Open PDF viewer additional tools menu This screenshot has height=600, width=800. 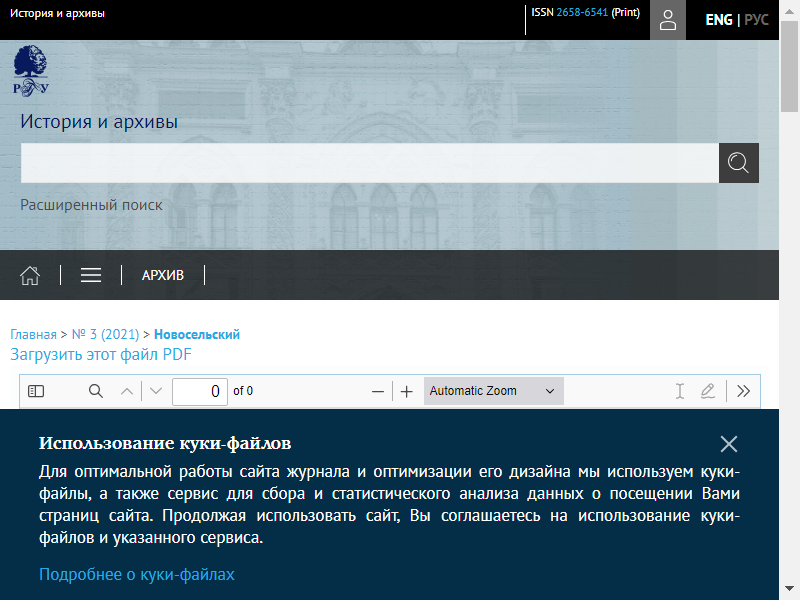pos(743,391)
